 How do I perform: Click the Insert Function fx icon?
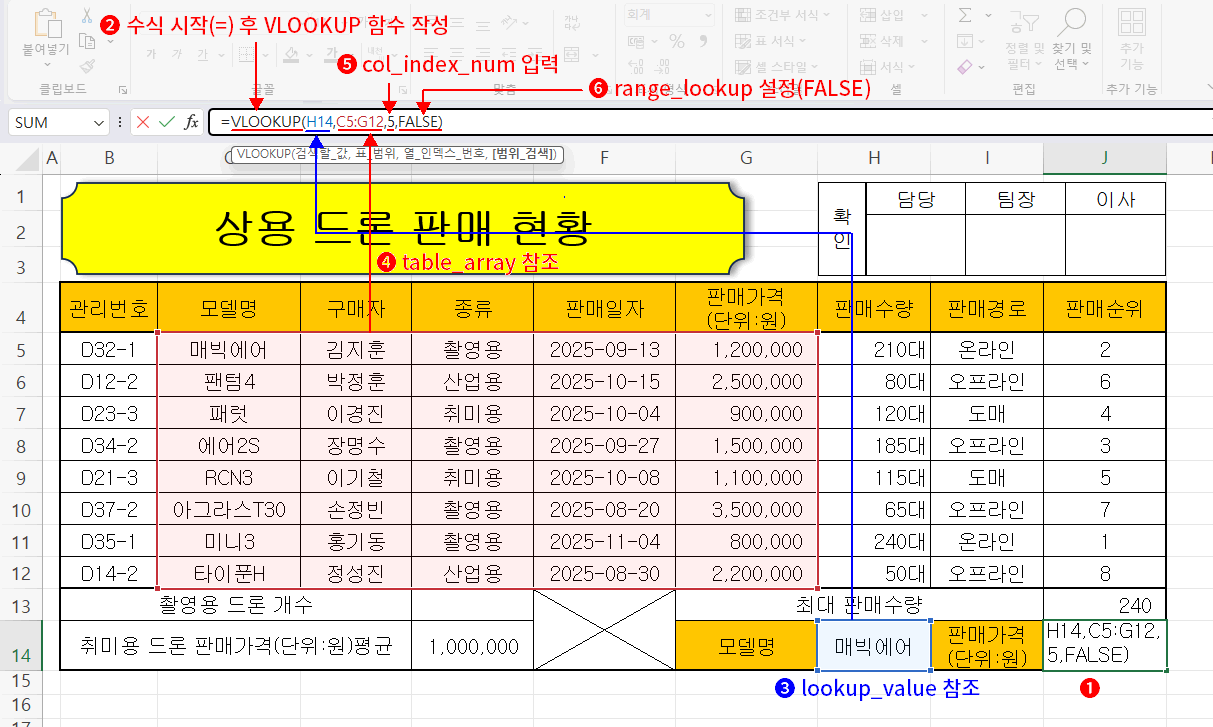pyautogui.click(x=194, y=121)
